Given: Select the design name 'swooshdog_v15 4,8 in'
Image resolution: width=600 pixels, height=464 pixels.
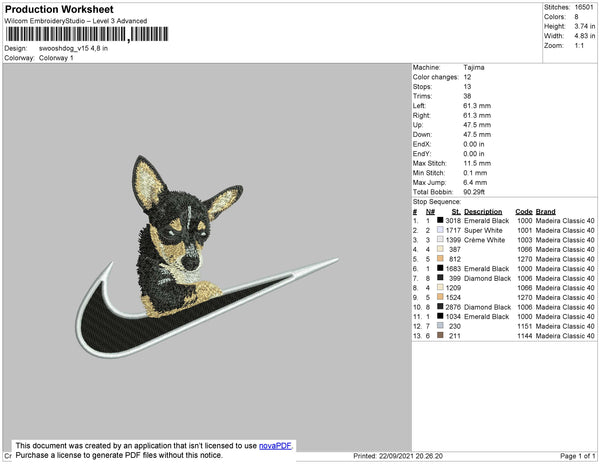Looking at the screenshot, I should coord(73,49).
